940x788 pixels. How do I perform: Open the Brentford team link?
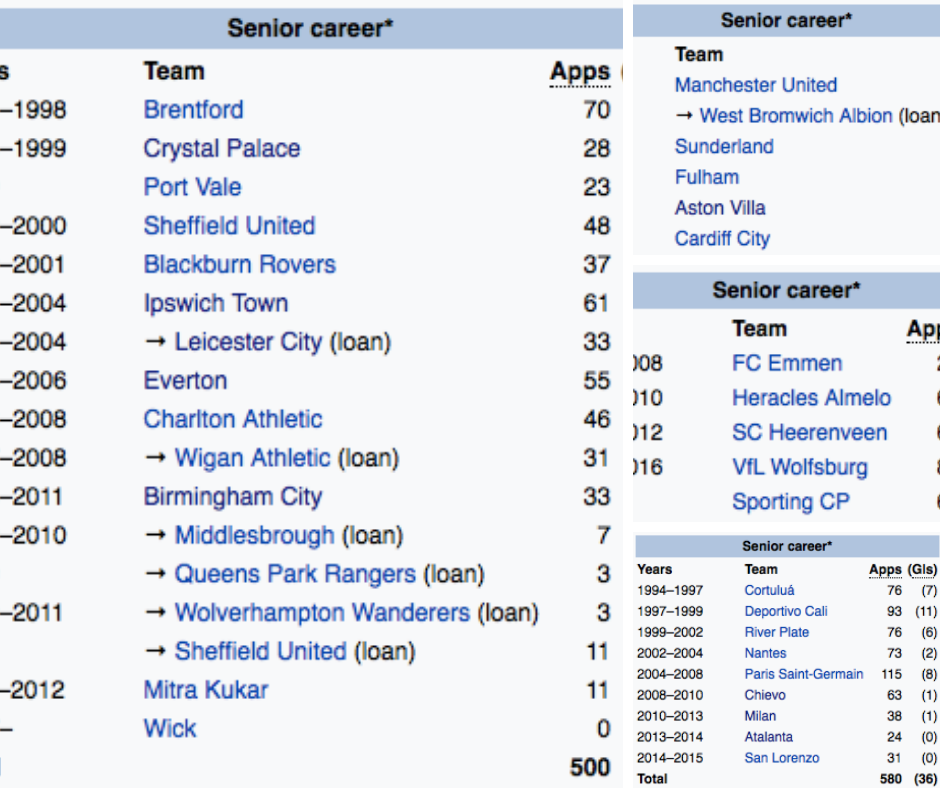[x=193, y=110]
